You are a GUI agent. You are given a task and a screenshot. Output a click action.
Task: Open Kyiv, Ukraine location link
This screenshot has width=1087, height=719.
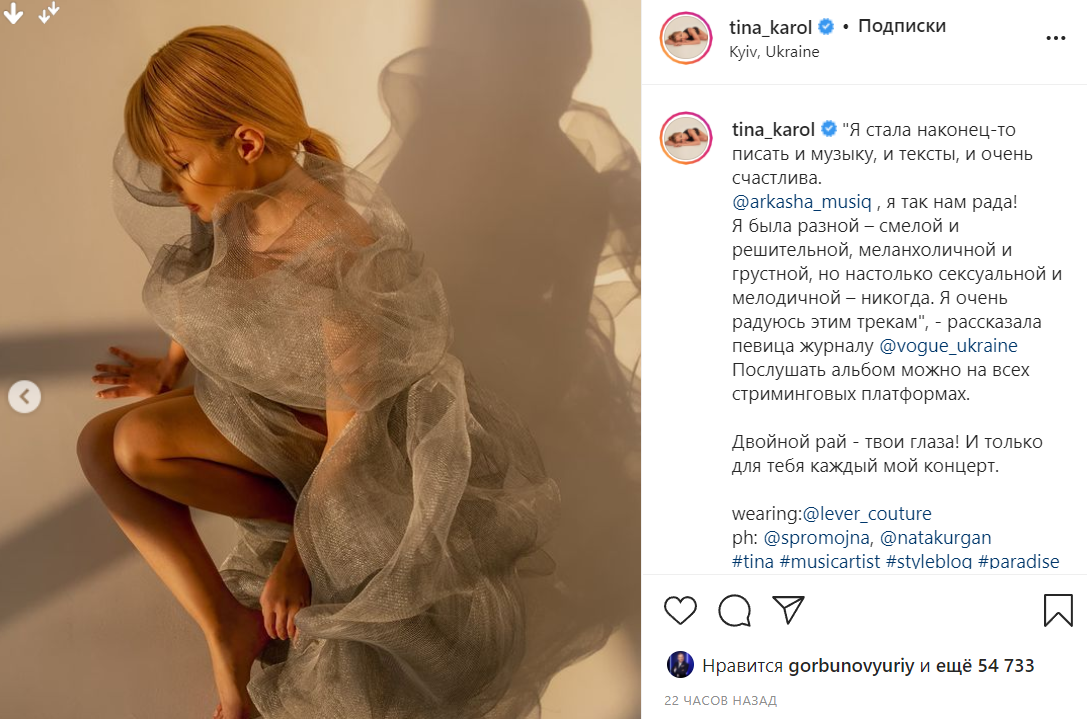(774, 52)
